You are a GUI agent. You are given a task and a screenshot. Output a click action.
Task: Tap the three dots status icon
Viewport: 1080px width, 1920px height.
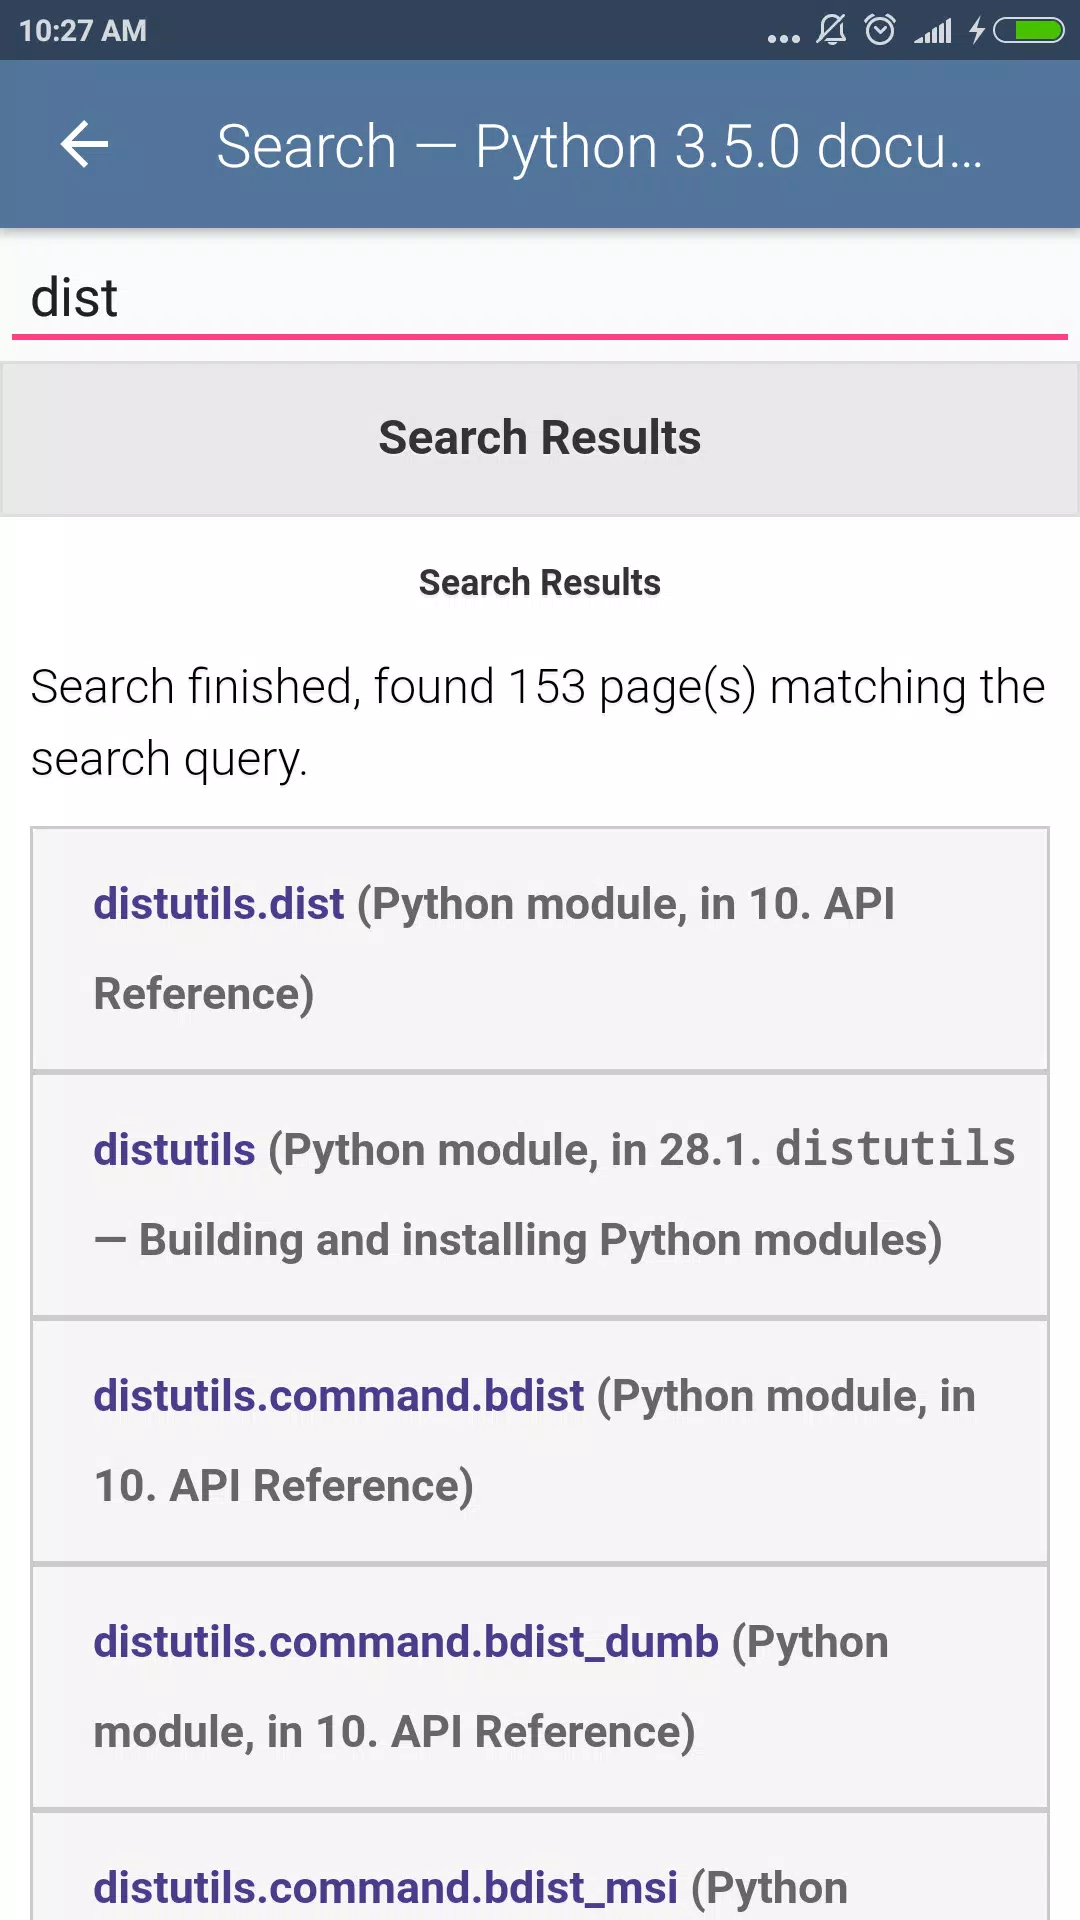point(783,38)
